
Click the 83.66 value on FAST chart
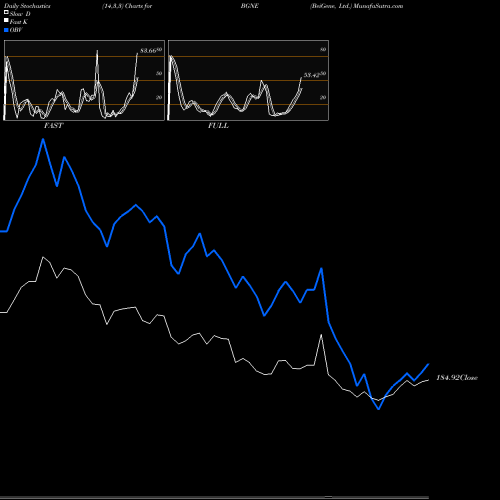coord(148,51)
